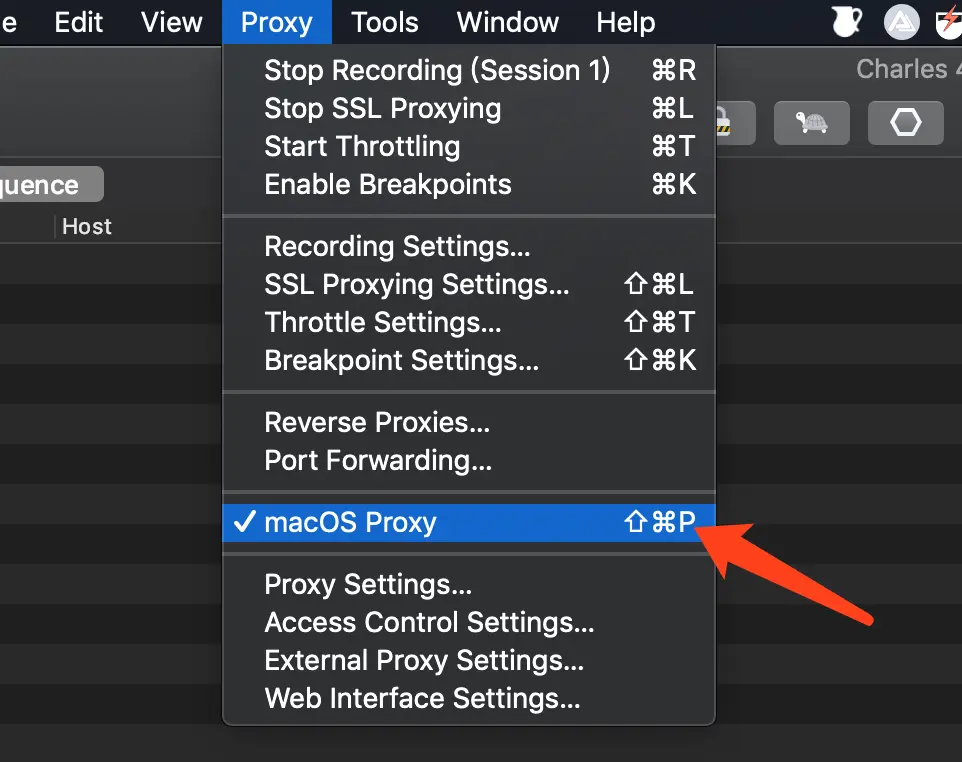This screenshot has height=762, width=962.
Task: Click the hexagon breakpoints toolbar icon
Action: [x=905, y=124]
